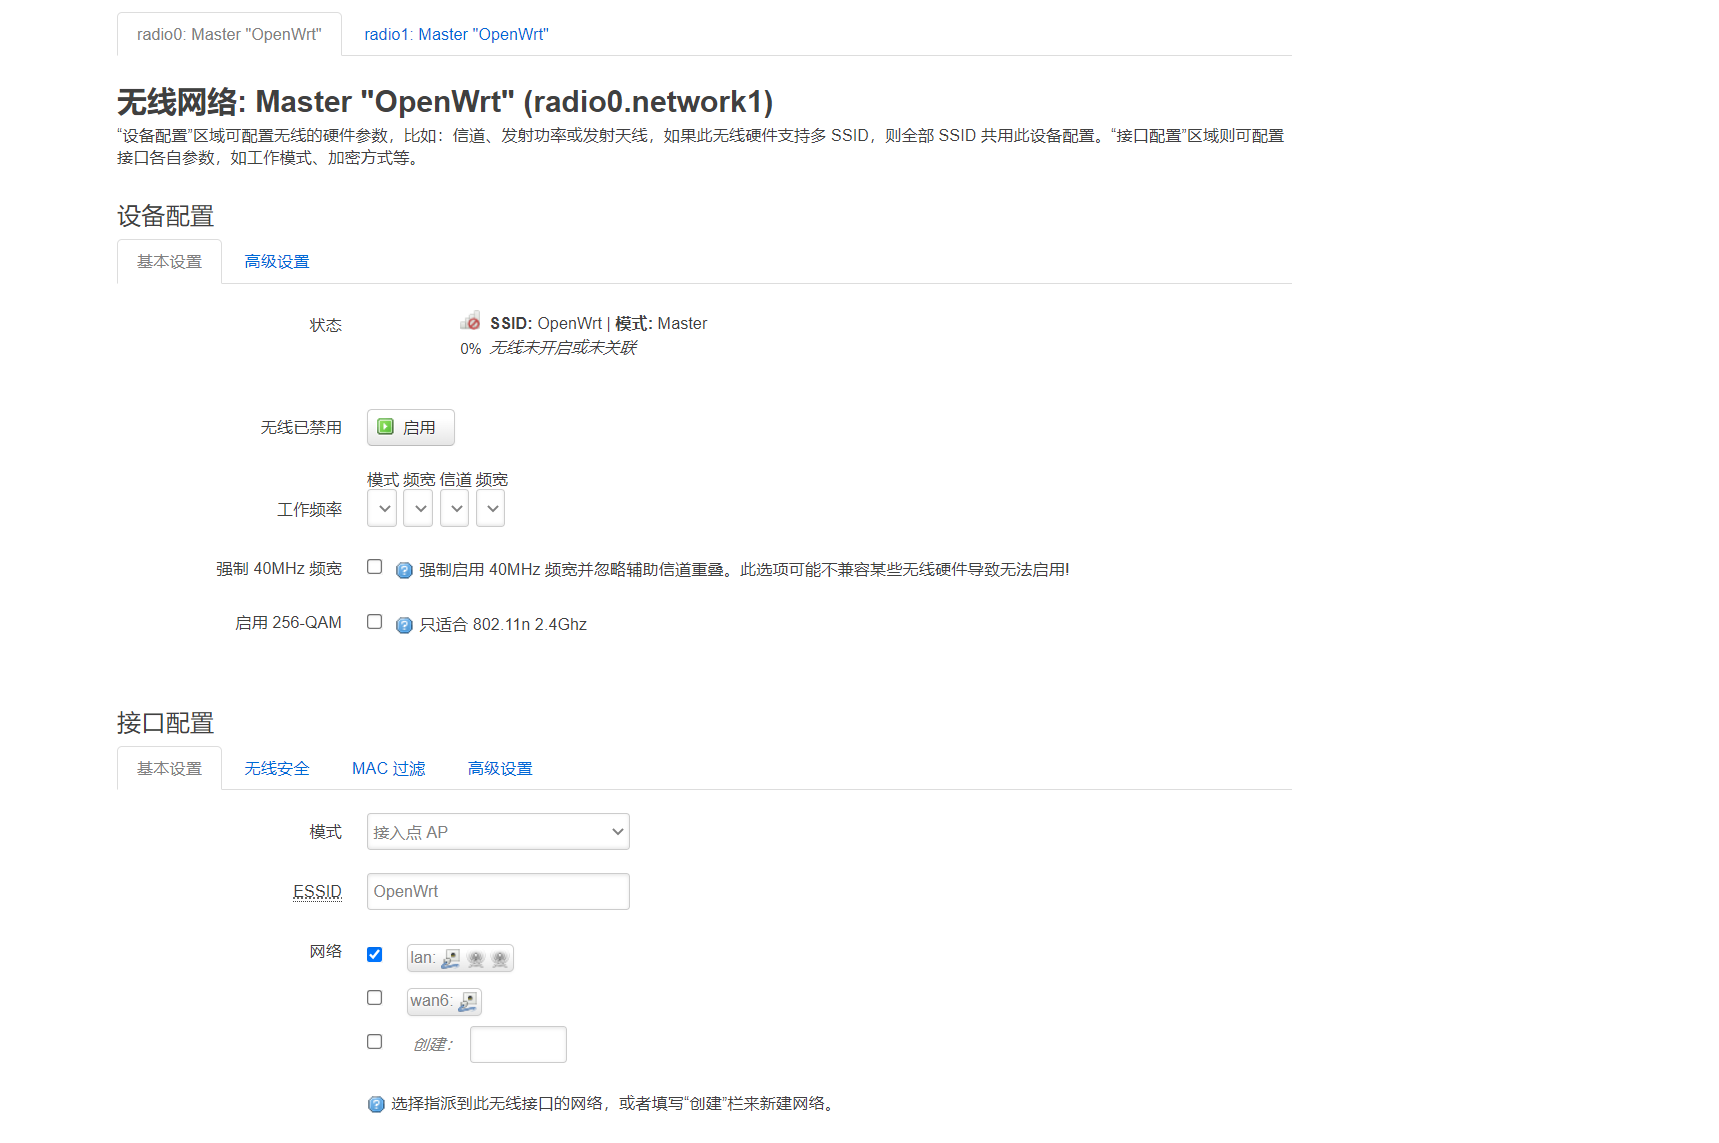This screenshot has height=1143, width=1719.
Task: Open the 信道 channel dropdown
Action: pyautogui.click(x=454, y=508)
